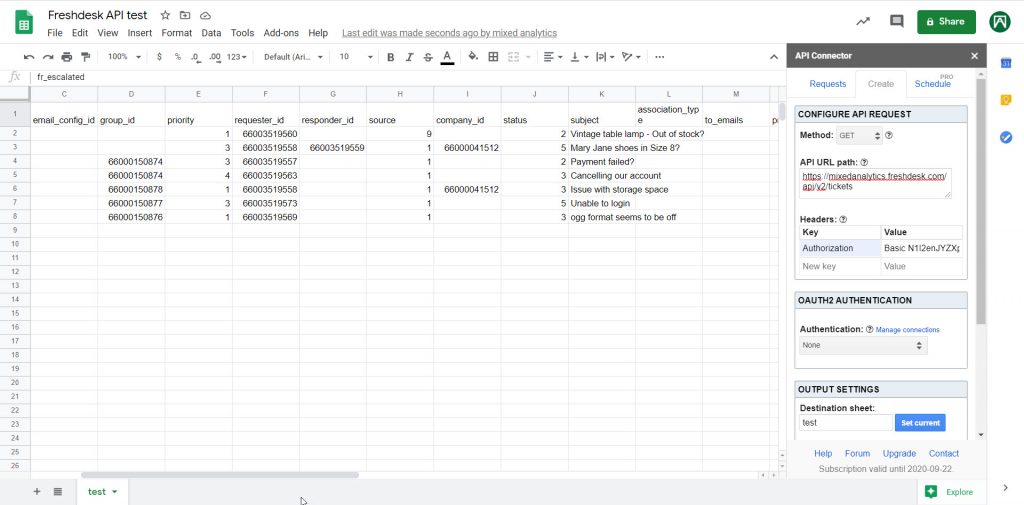
Task: Open the font size 10 dropdown
Action: tap(356, 57)
